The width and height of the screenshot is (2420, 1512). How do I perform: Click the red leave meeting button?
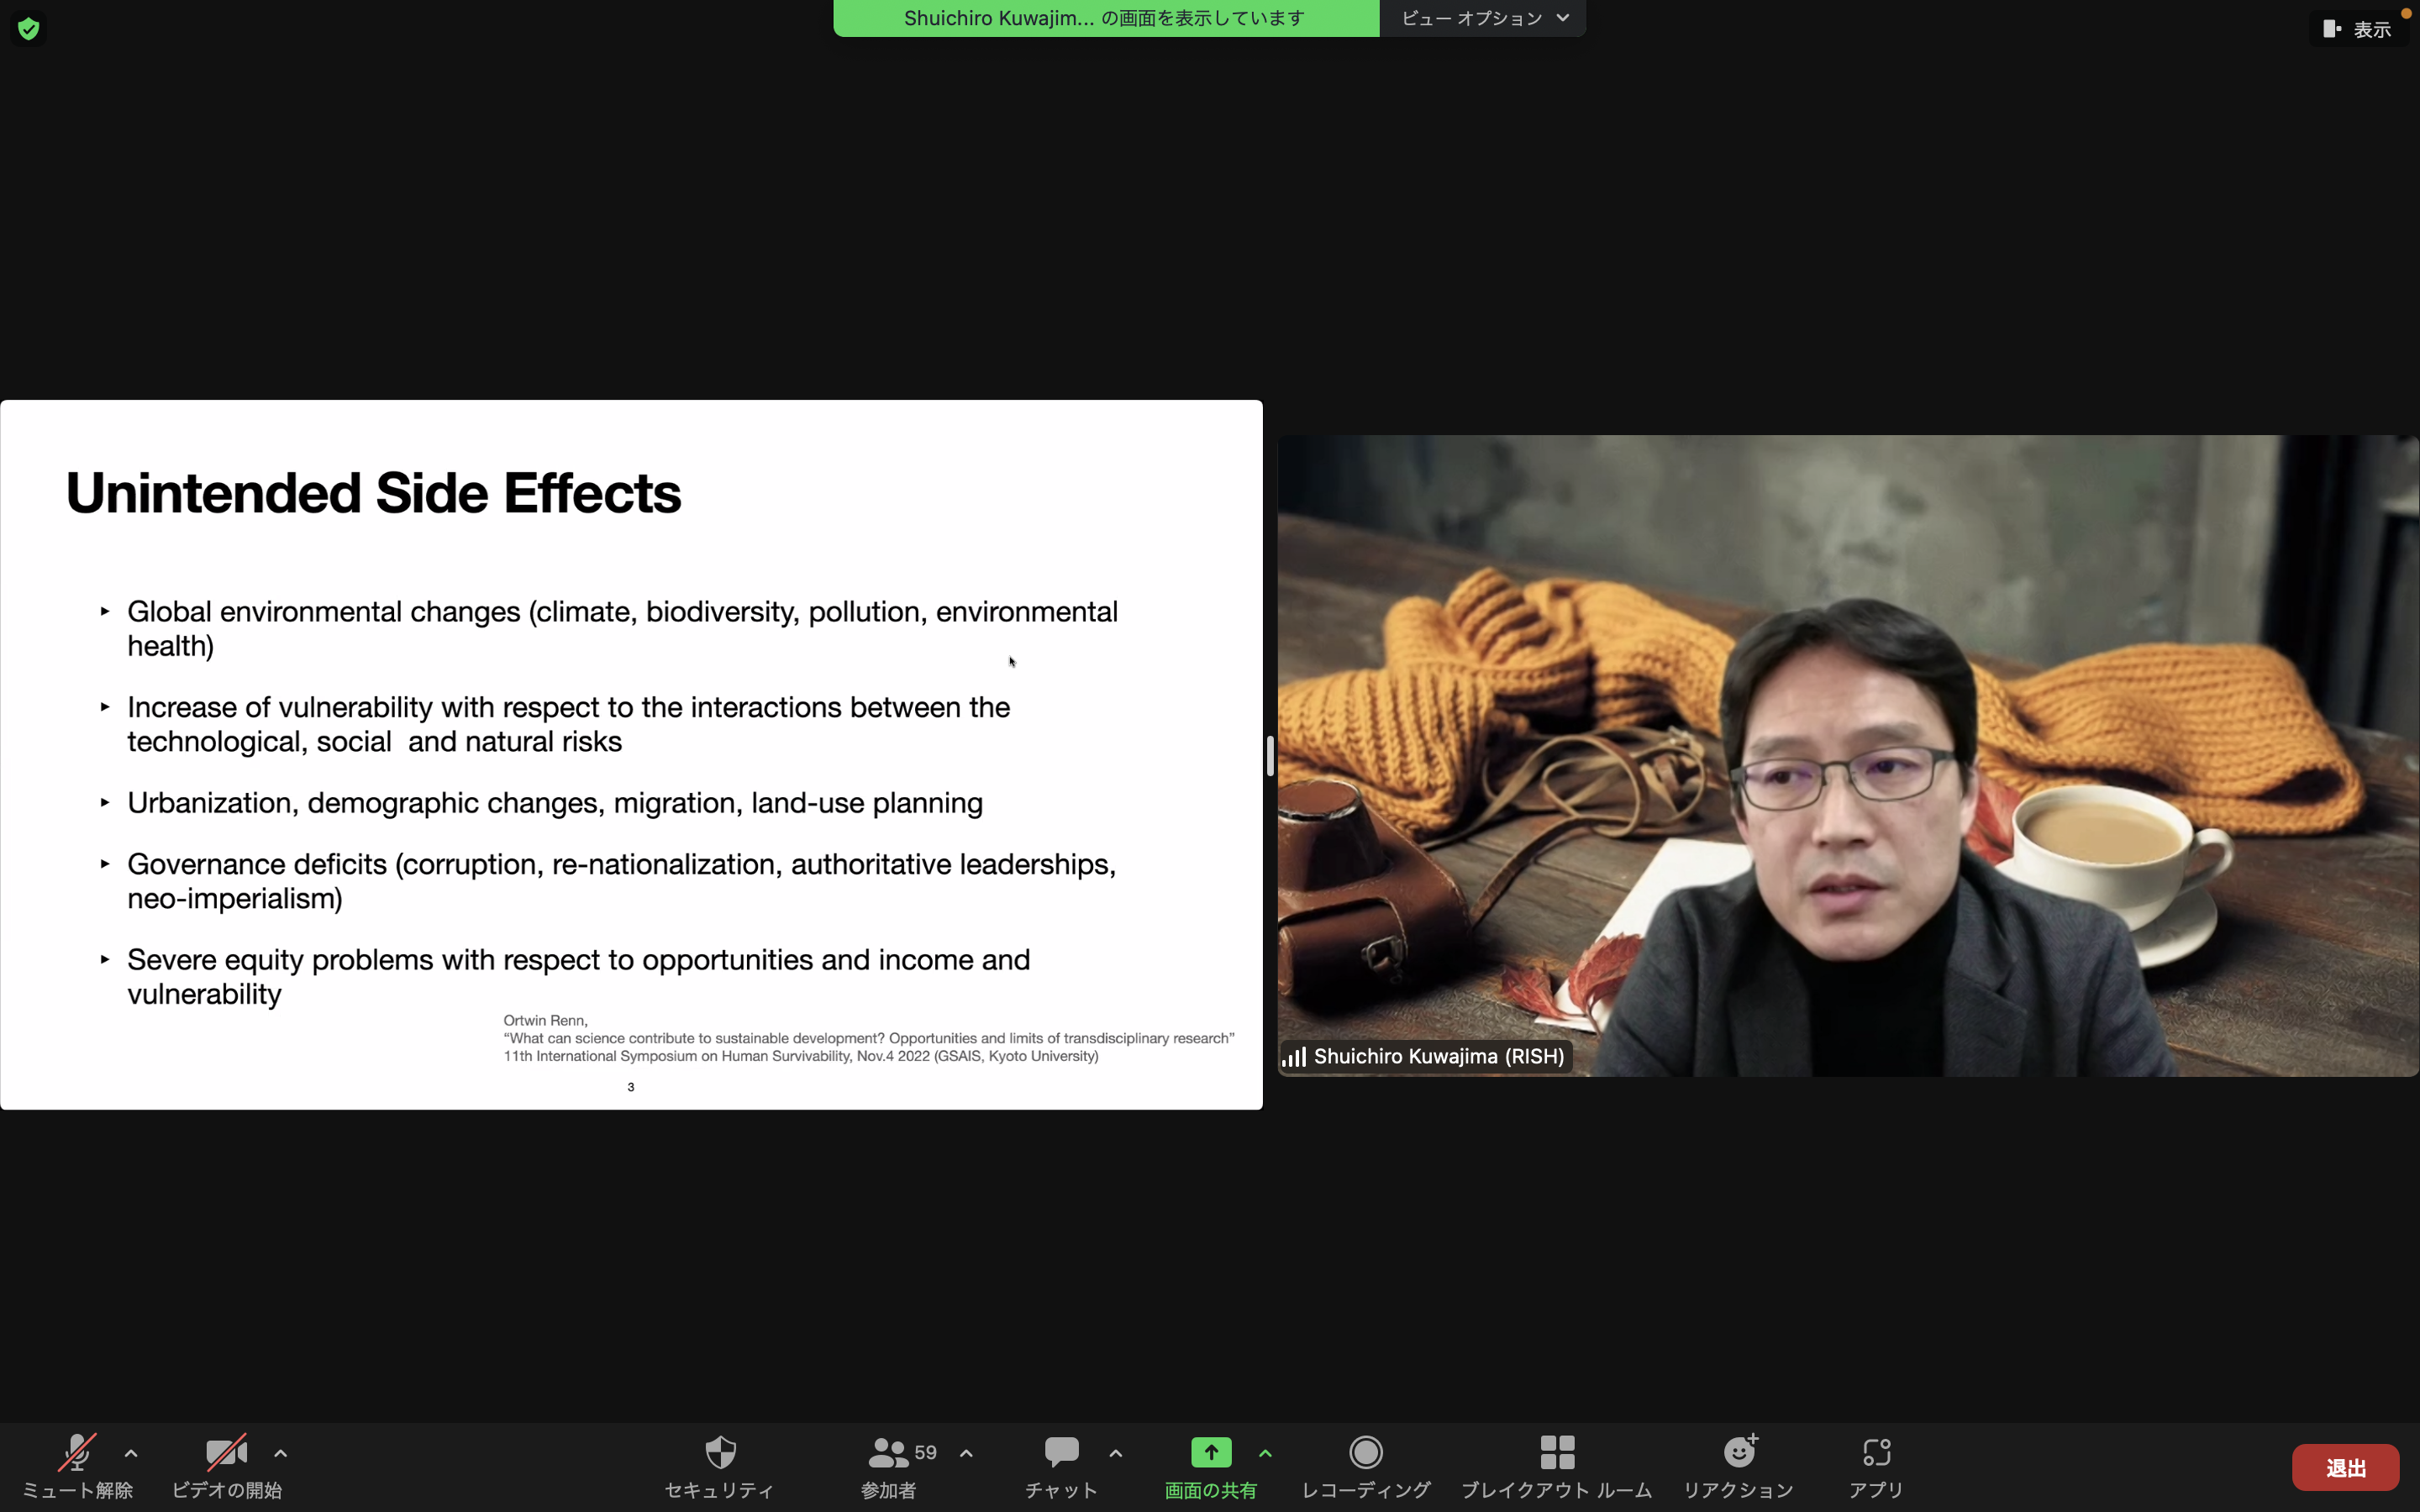2345,1467
